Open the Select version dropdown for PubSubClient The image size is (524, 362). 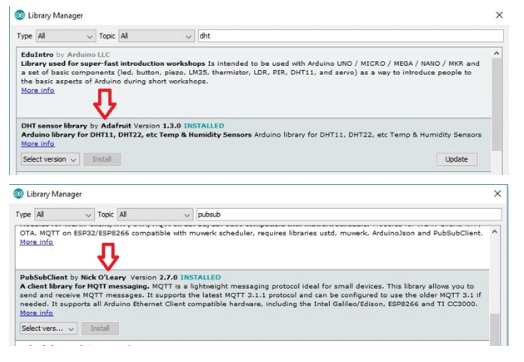[48, 329]
